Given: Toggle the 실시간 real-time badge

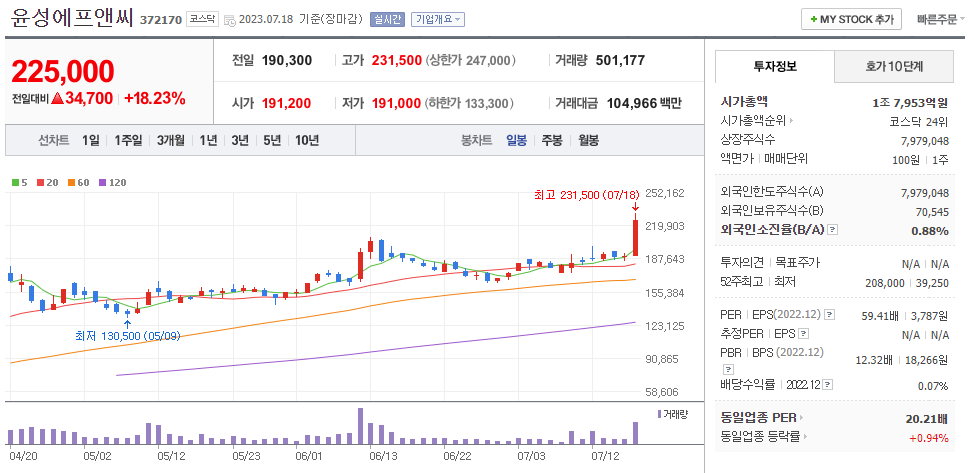Looking at the screenshot, I should point(387,19).
